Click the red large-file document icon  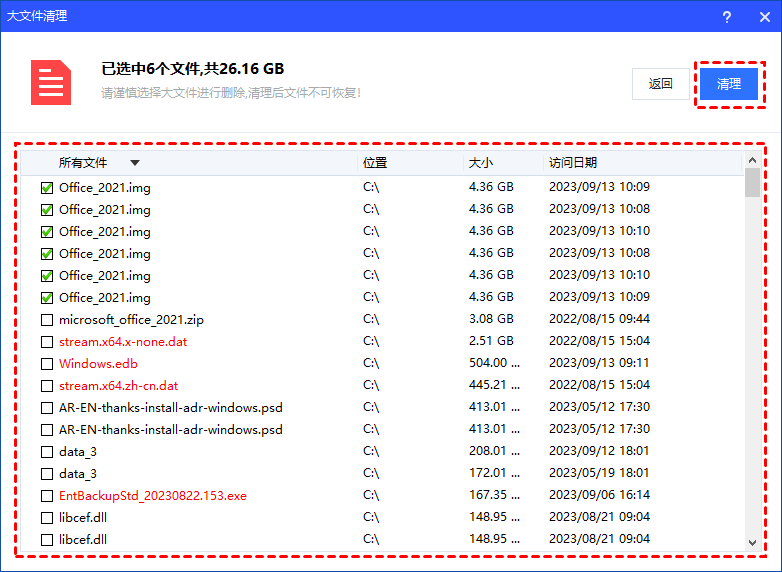[51, 83]
